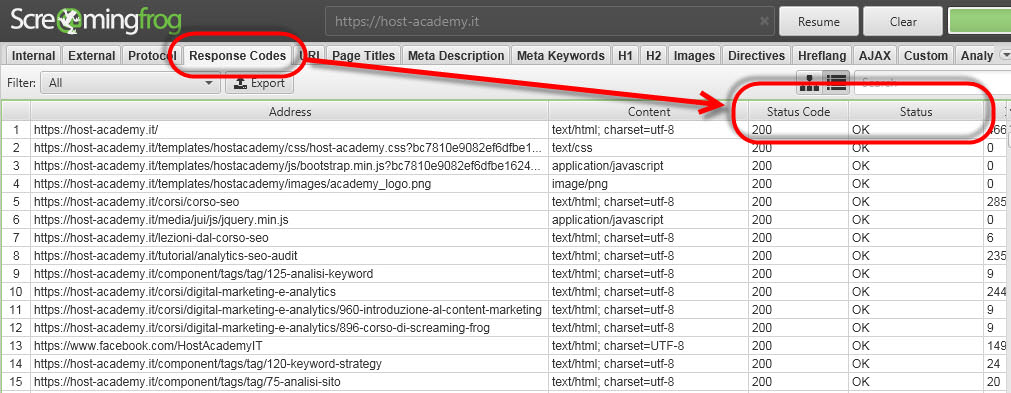Click charset=UTF-8 content cell of Facebook row

(x=649, y=346)
